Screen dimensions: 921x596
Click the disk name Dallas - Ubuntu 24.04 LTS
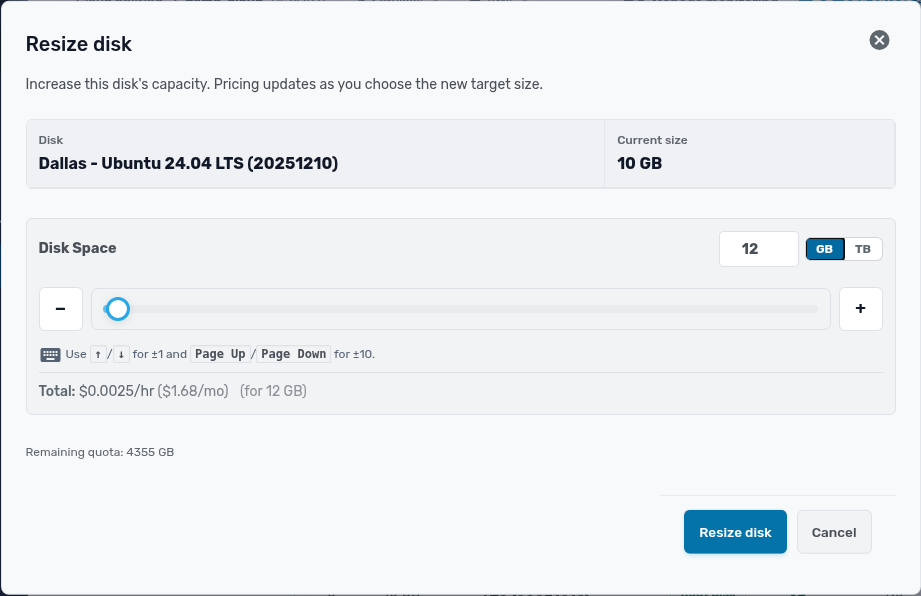[x=189, y=163]
